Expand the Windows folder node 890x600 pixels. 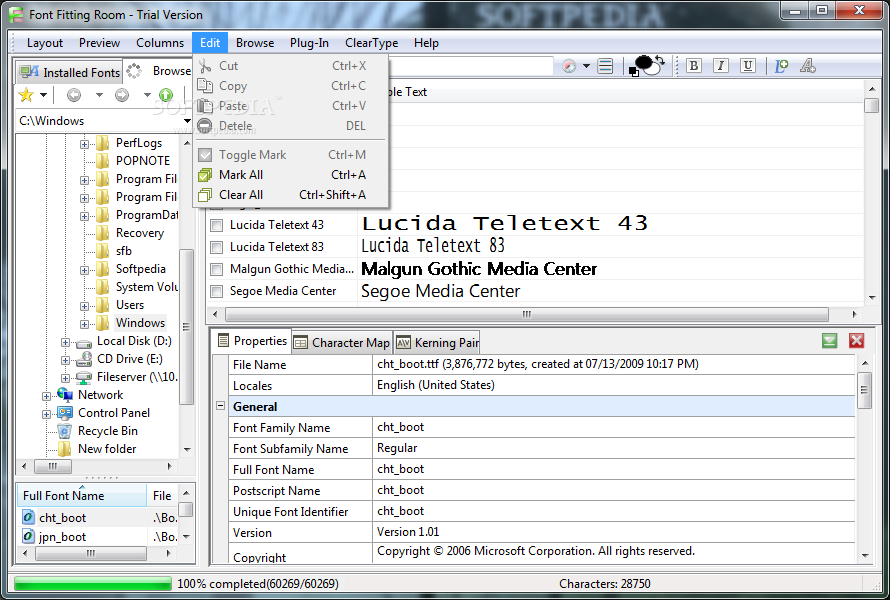(84, 324)
